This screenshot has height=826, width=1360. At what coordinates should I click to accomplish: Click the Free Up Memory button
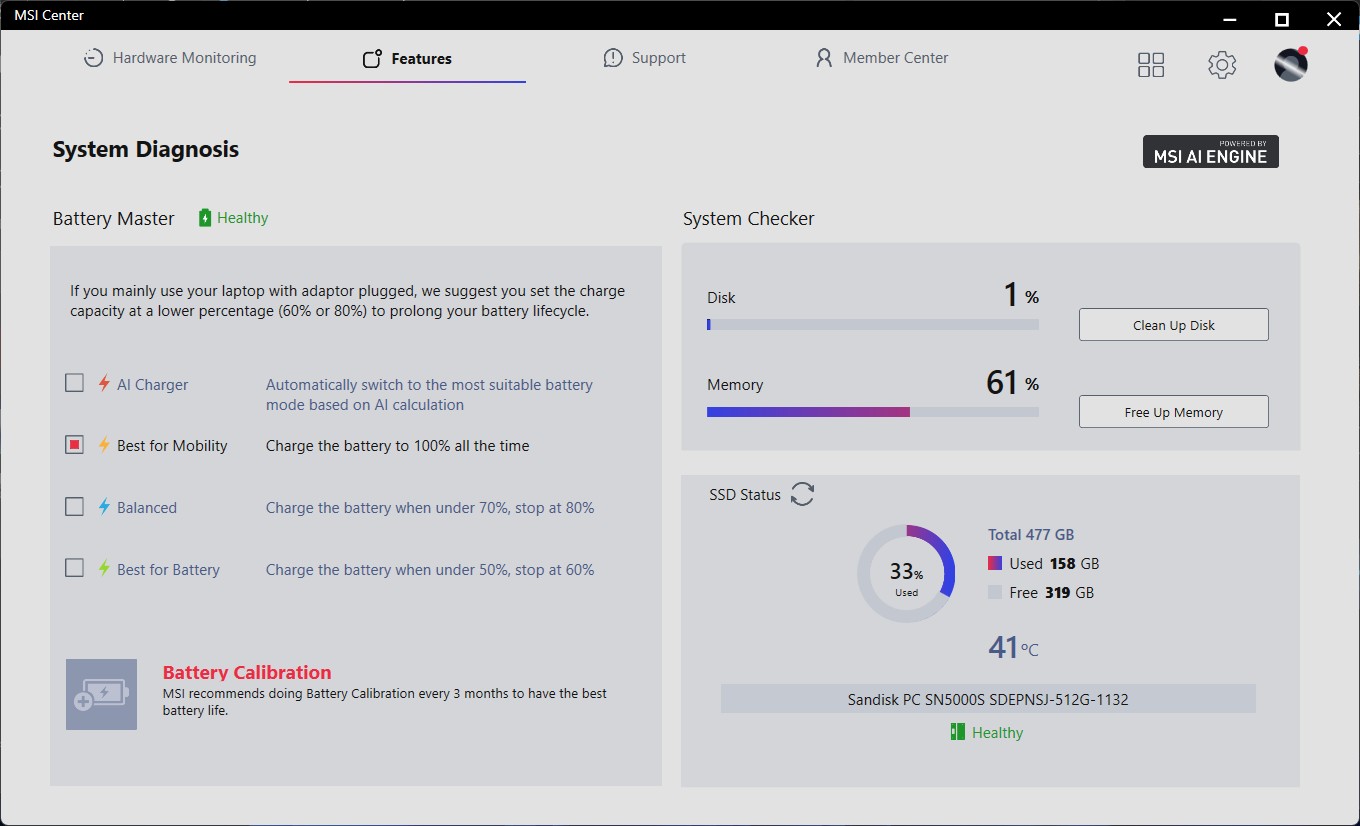1173,412
